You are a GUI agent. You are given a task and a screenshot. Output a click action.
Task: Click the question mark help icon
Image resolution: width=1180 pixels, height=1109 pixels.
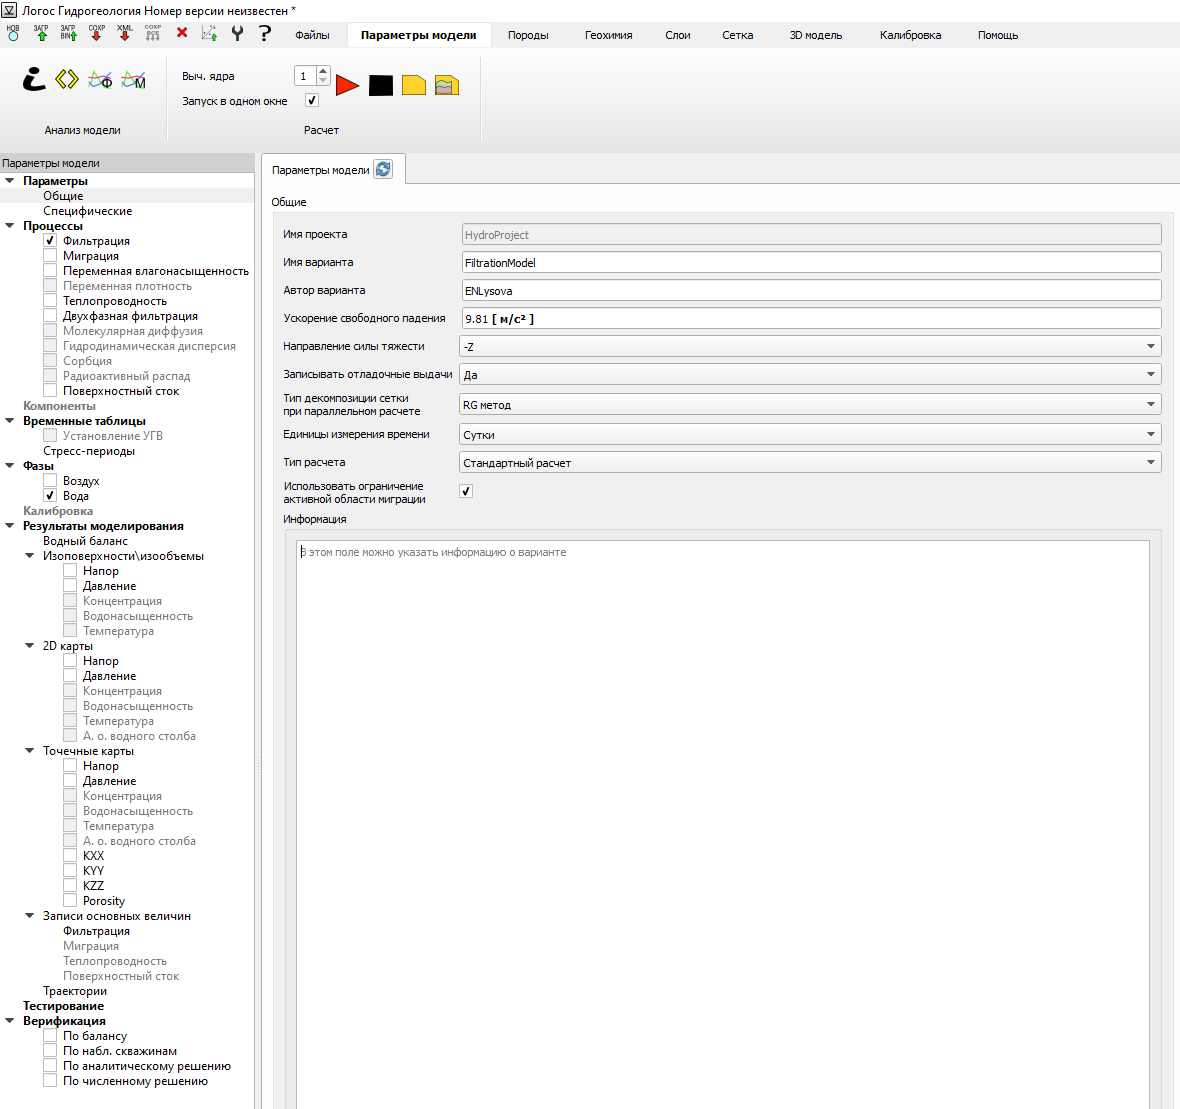(265, 33)
